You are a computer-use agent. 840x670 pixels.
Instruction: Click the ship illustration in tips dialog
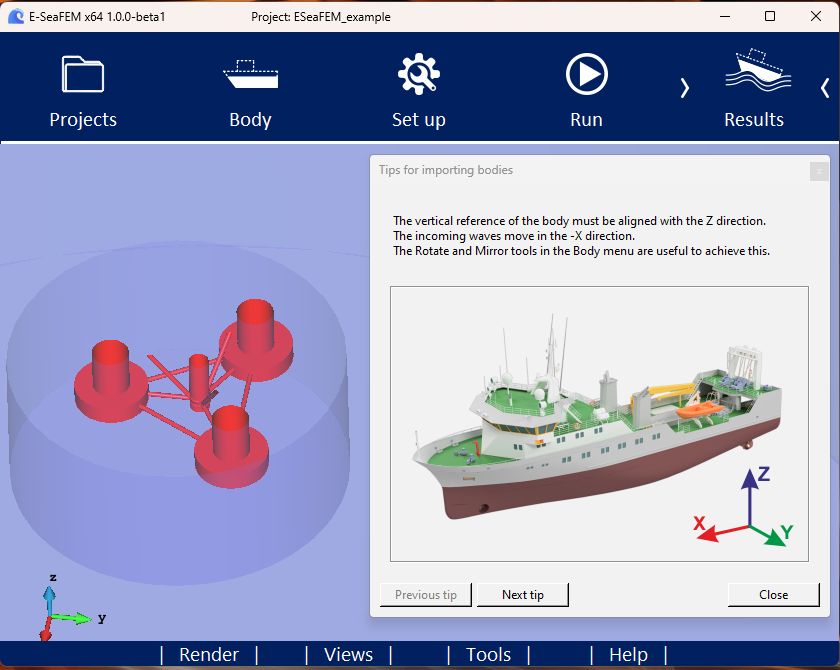(x=599, y=424)
